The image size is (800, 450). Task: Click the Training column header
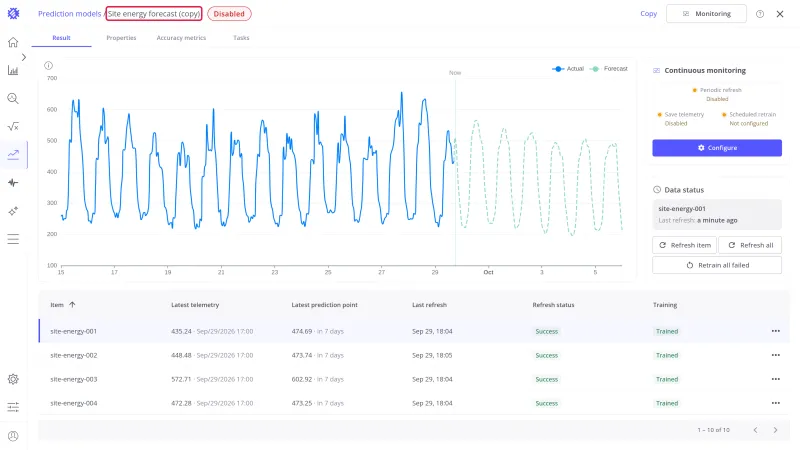click(665, 305)
